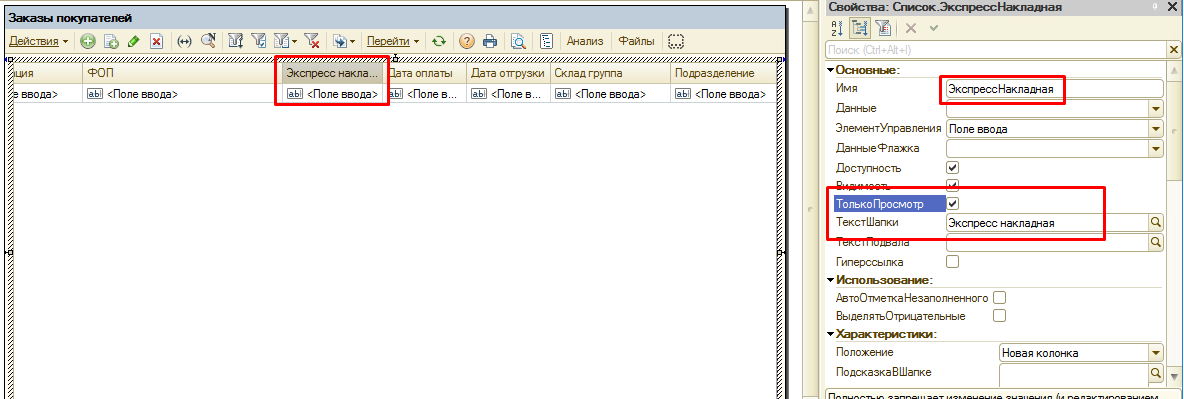Sort properties alphabetically with A-Z icon
The height and width of the screenshot is (399, 1184).
(836, 28)
